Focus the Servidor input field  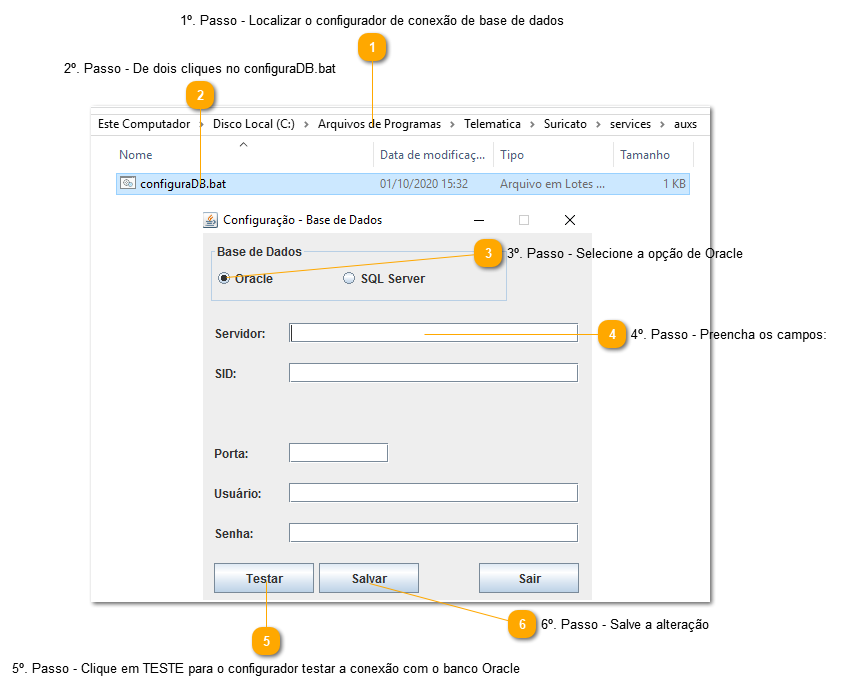(x=433, y=333)
